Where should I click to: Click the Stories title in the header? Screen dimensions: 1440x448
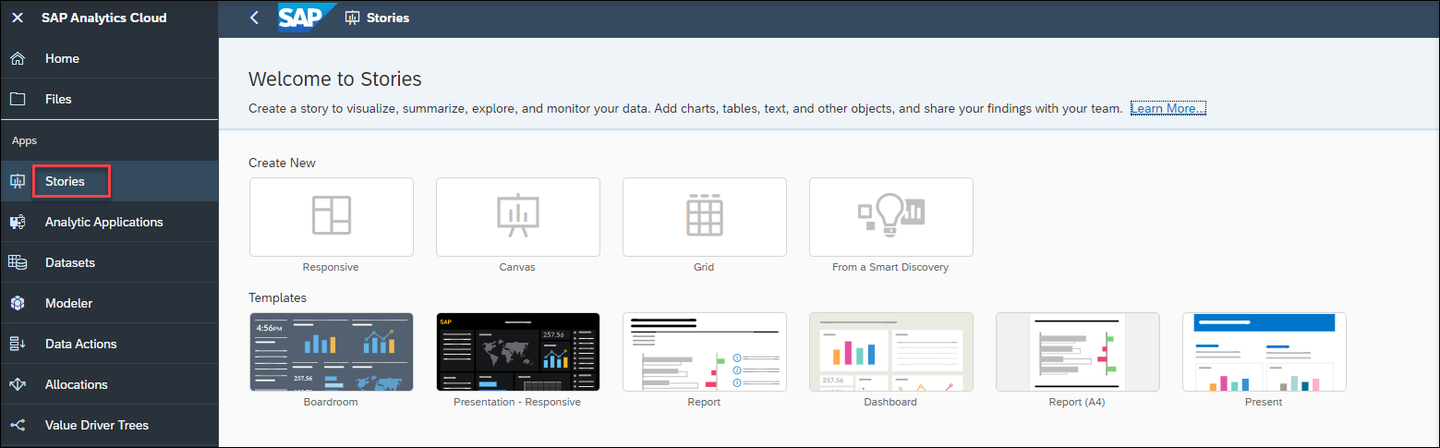pos(388,18)
